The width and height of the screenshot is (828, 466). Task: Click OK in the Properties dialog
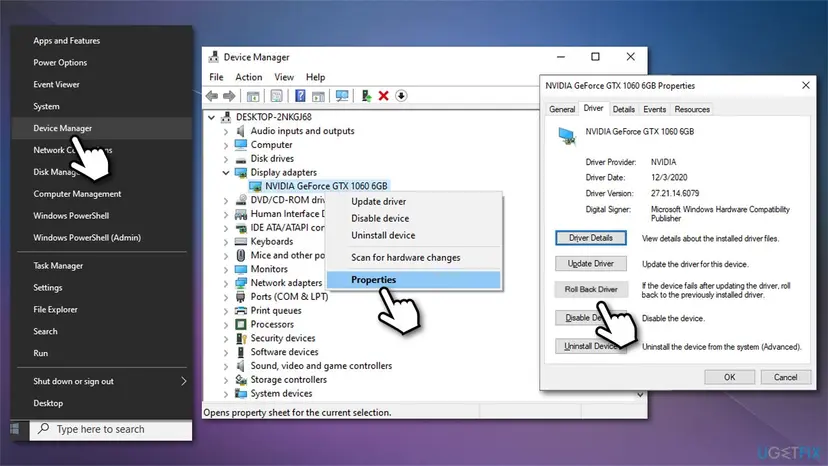click(729, 377)
